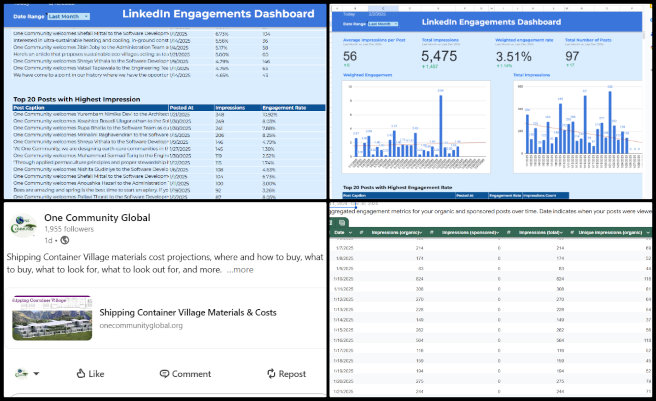The image size is (656, 401).
Task: Click the Top 20 Posts with Highest Impression heading
Action: pyautogui.click(x=77, y=99)
